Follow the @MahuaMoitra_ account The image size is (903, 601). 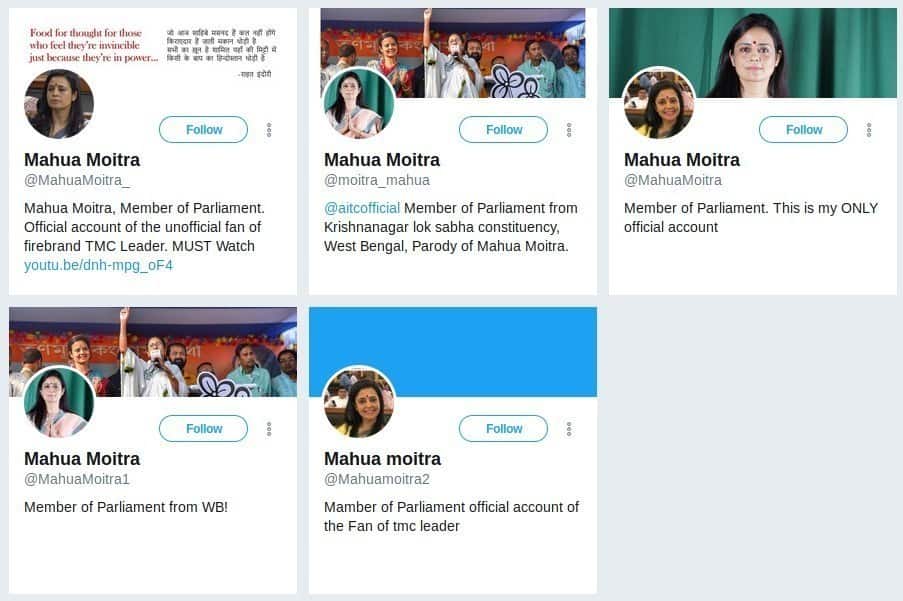pos(203,130)
